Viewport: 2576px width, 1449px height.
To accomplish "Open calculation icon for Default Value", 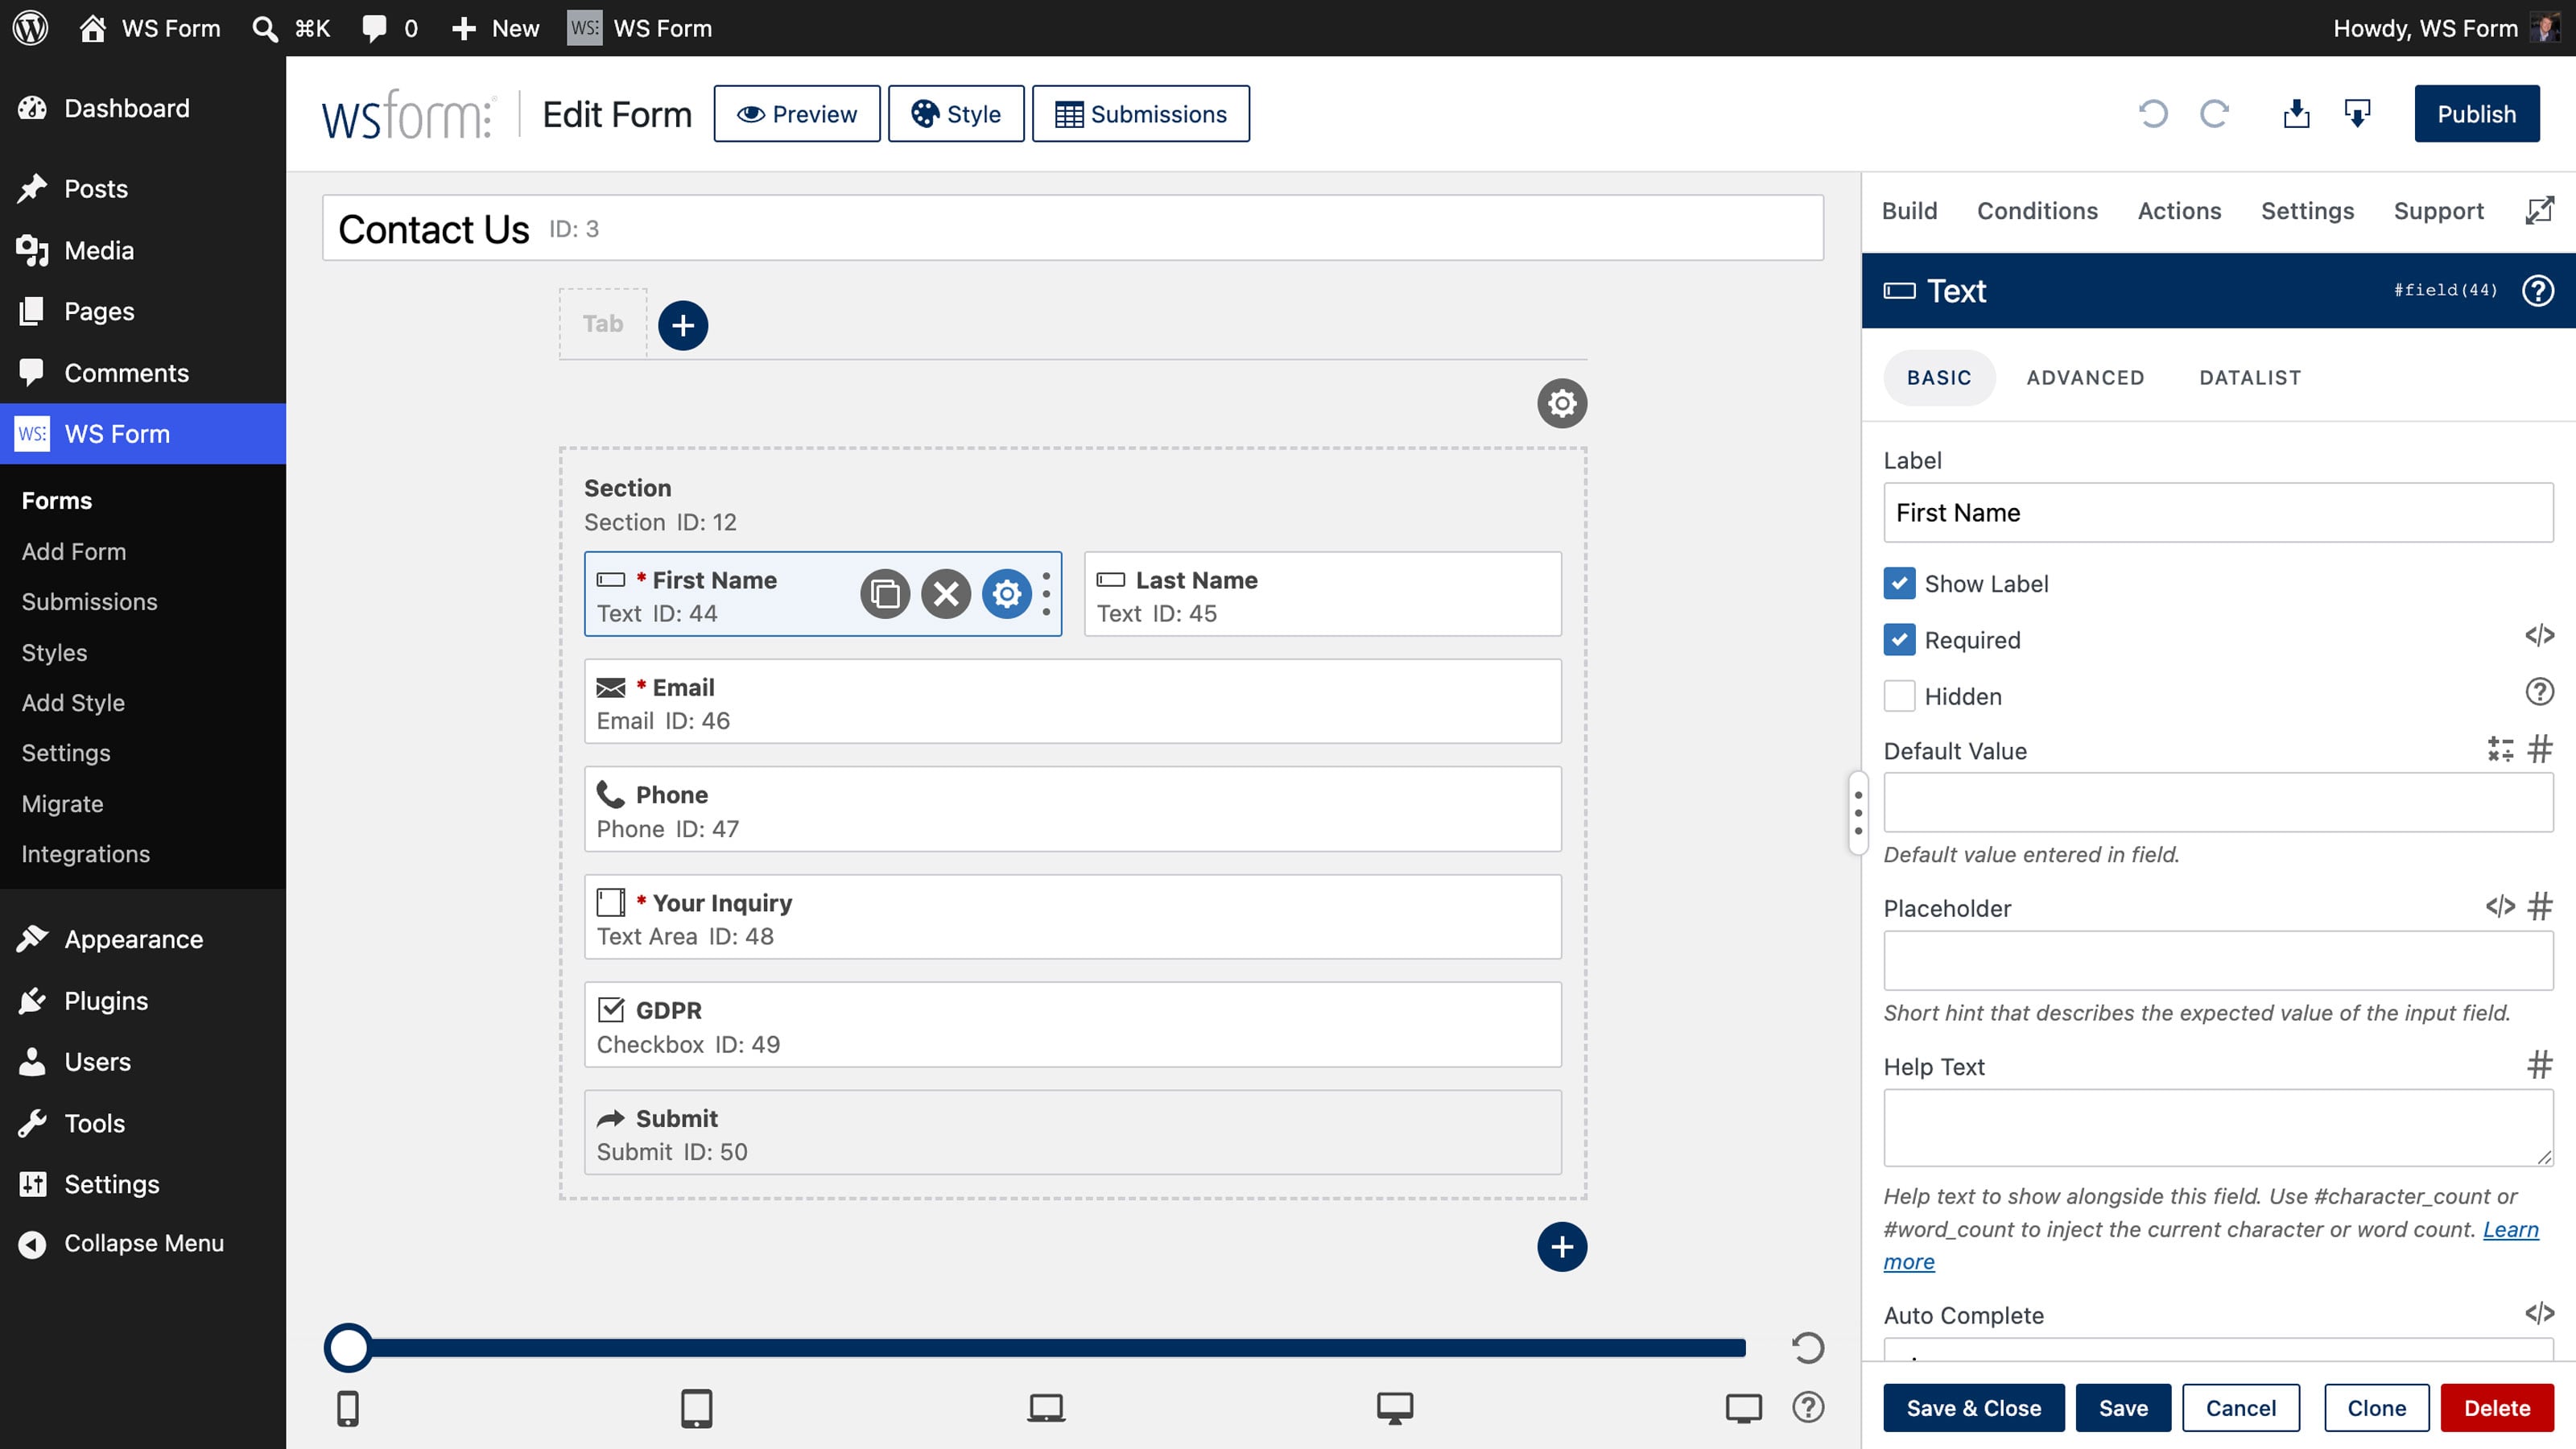I will pos(2500,749).
